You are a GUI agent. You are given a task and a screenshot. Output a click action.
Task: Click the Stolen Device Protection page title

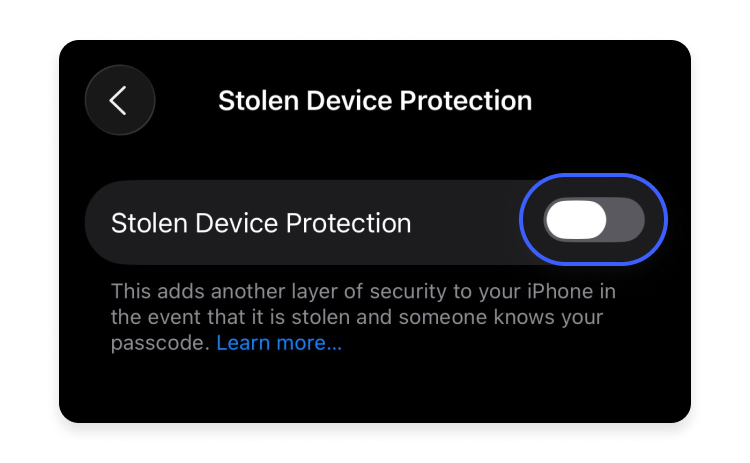point(375,100)
